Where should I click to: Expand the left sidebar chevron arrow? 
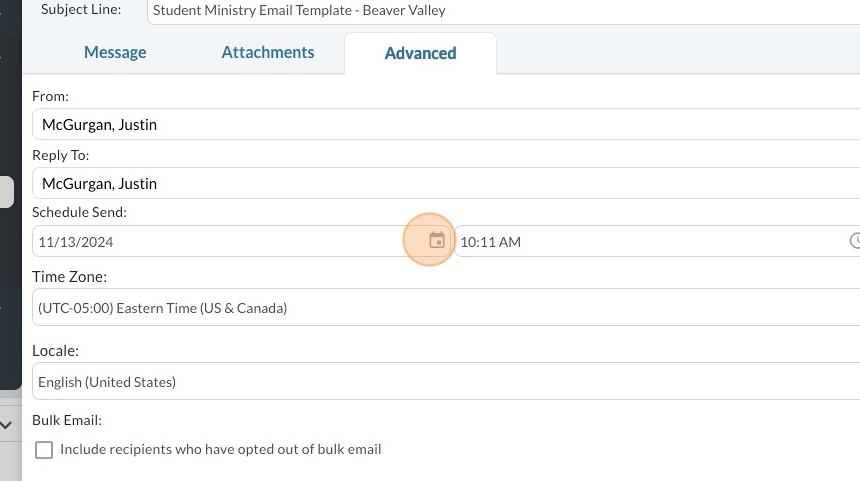point(6,425)
